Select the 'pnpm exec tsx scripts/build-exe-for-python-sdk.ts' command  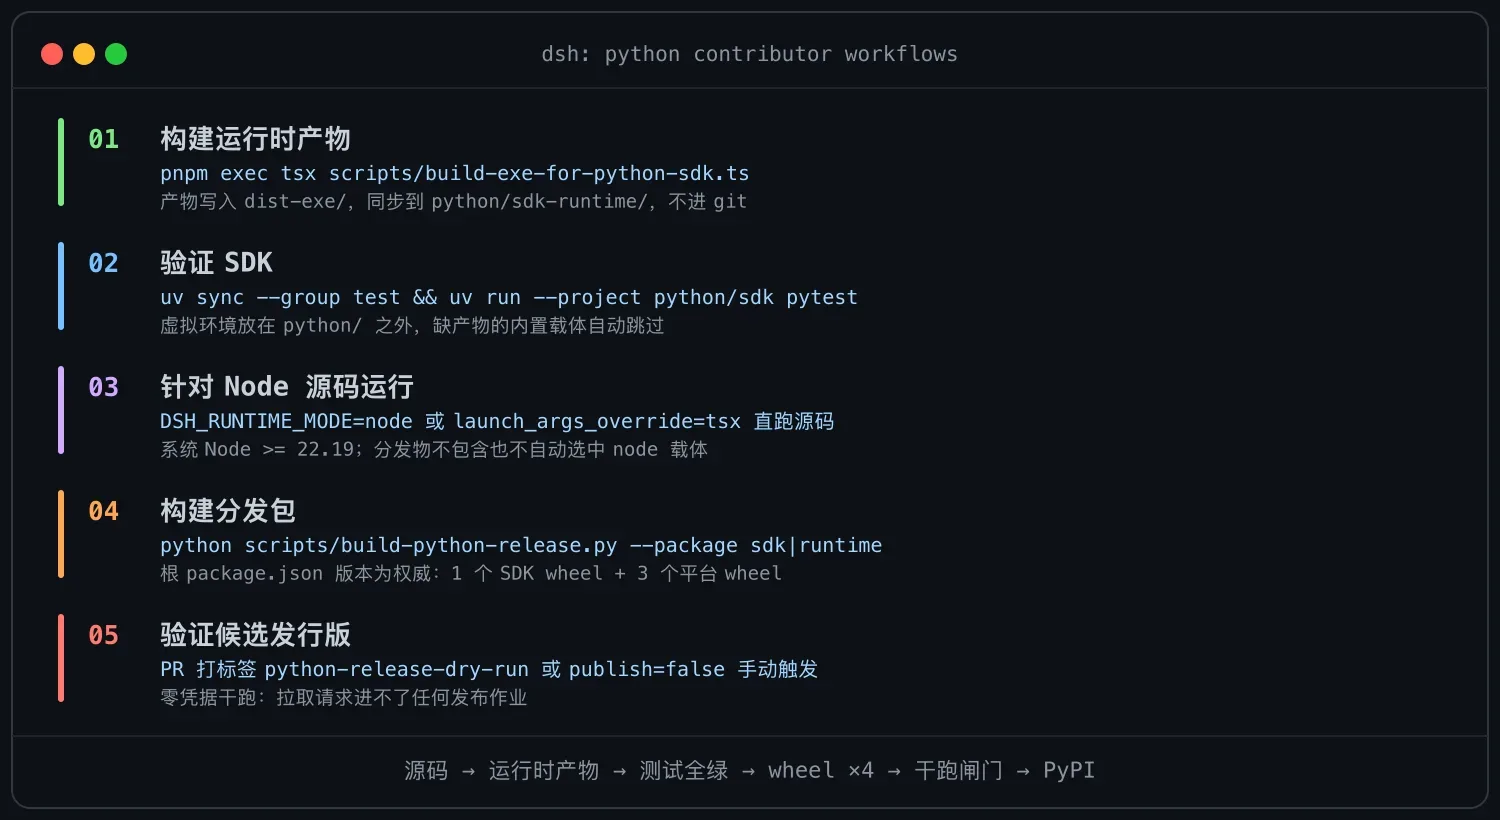[x=454, y=173]
